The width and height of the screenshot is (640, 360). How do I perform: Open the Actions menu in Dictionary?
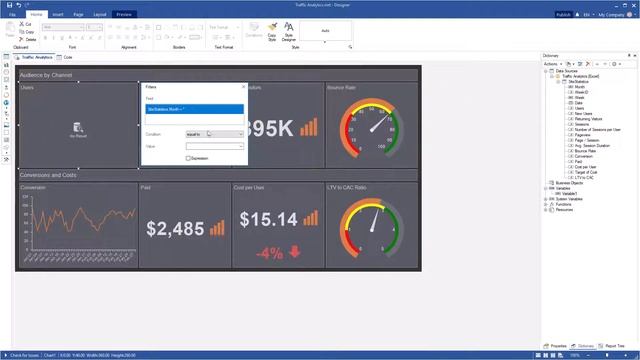(553, 64)
